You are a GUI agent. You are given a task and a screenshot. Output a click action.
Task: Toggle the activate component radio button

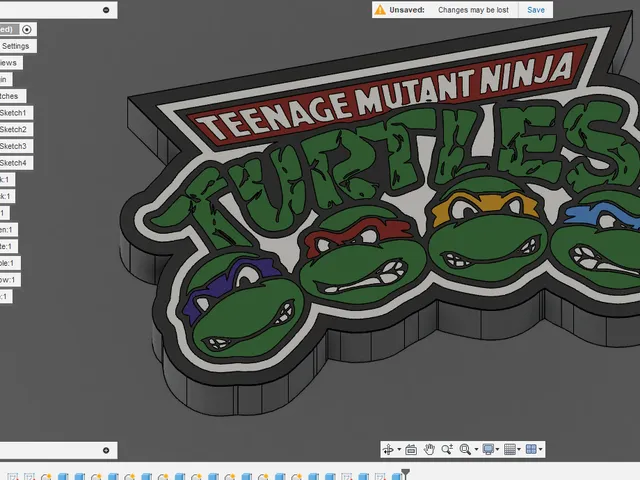tap(27, 29)
